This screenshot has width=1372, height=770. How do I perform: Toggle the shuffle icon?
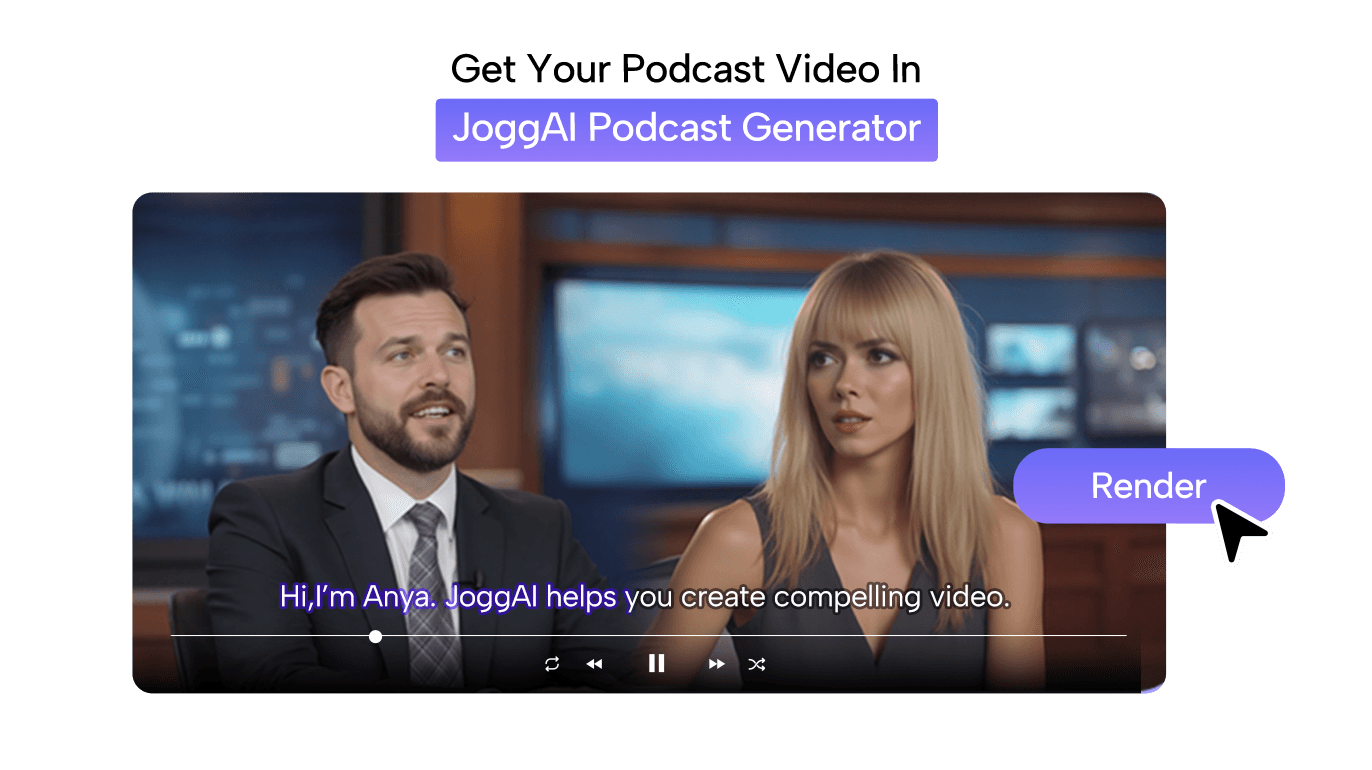pos(757,664)
